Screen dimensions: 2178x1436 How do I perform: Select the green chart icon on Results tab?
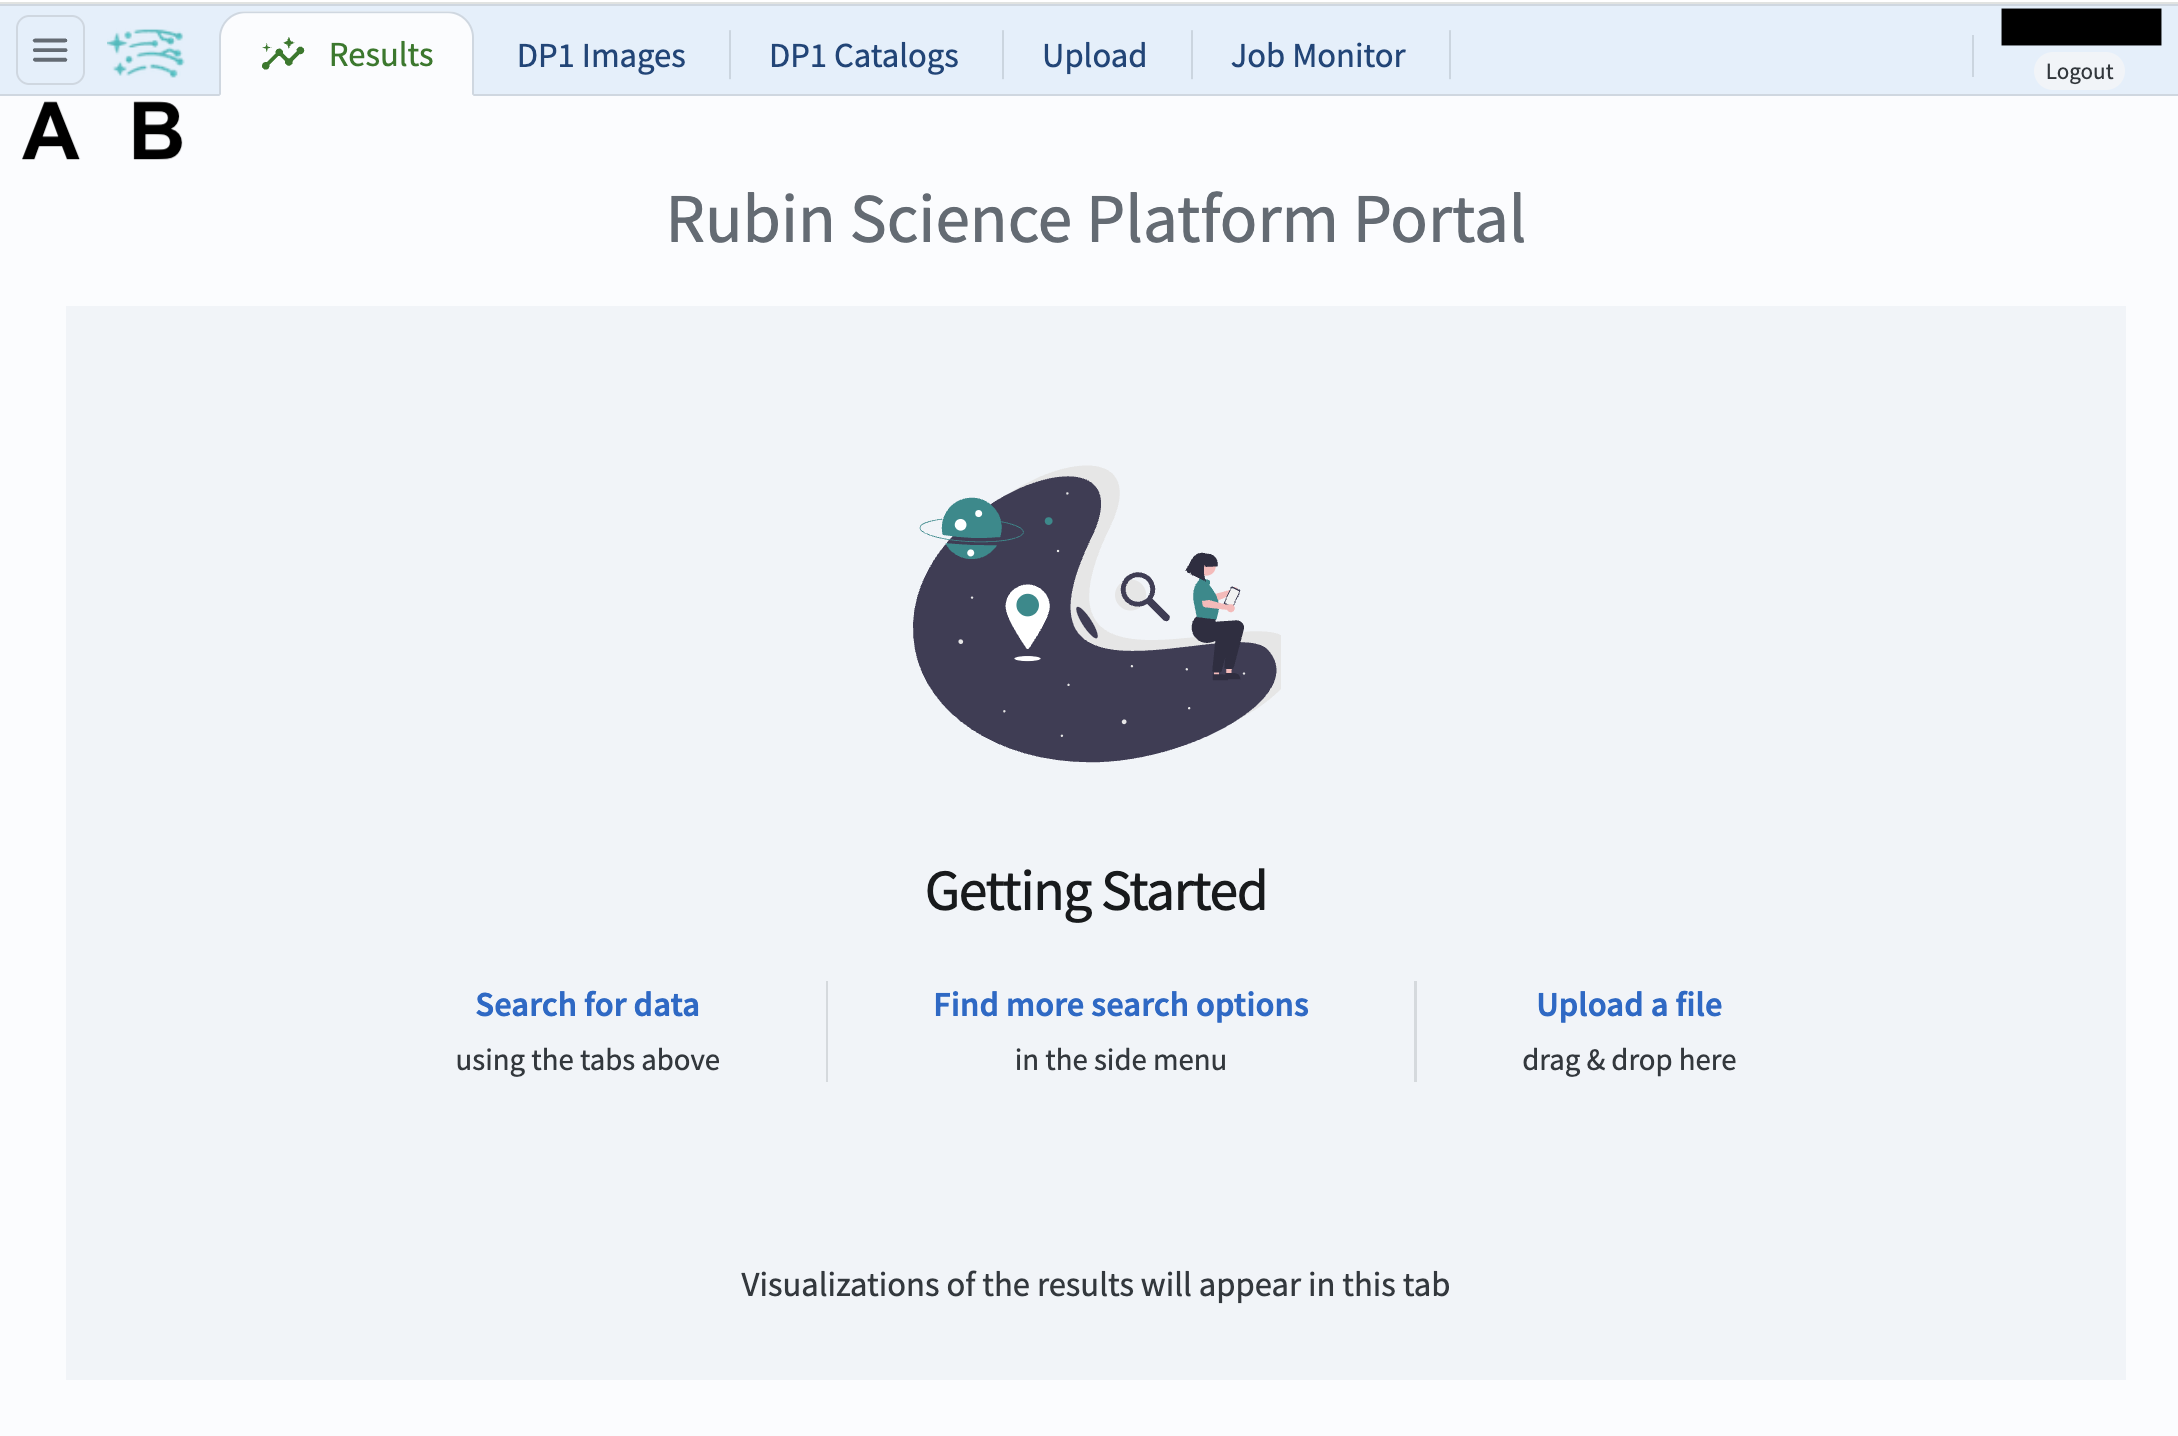[x=283, y=53]
